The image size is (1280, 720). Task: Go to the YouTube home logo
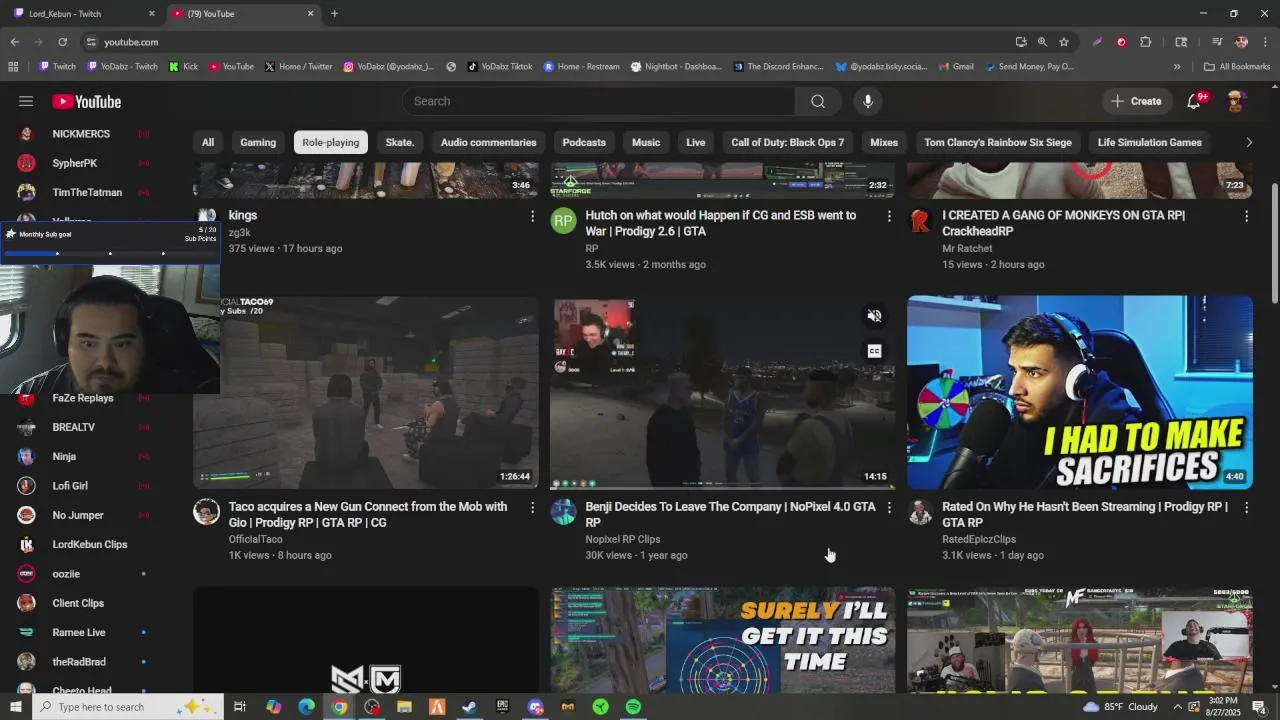tap(87, 101)
